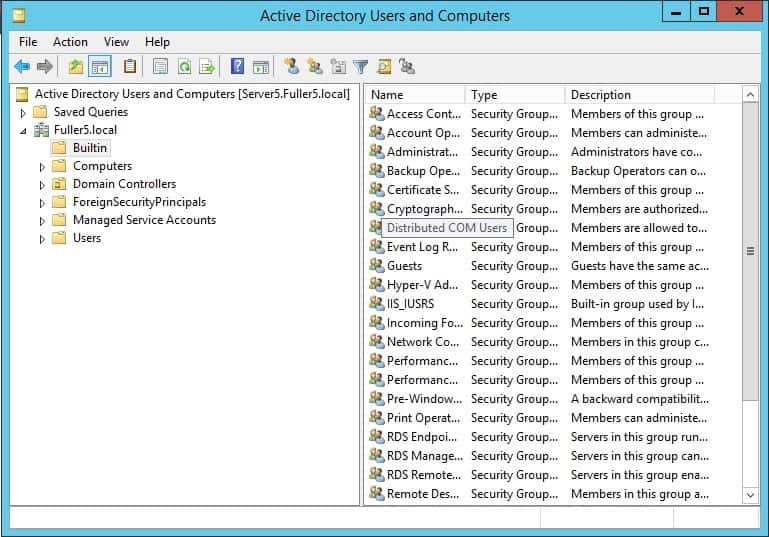Expand the ForeignSecurityPrincipals container
769x537 pixels.
[x=42, y=203]
